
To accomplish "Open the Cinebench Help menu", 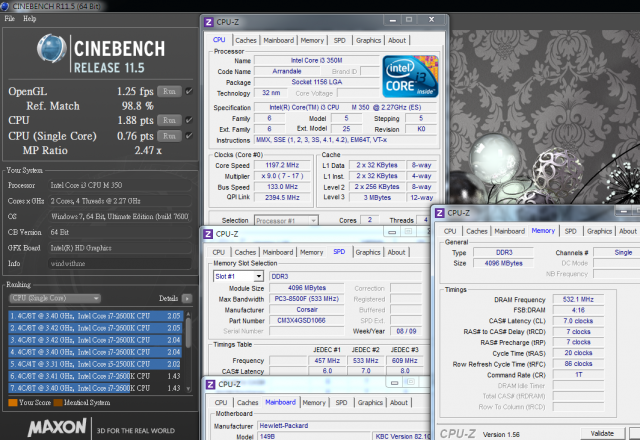I will (x=29, y=18).
